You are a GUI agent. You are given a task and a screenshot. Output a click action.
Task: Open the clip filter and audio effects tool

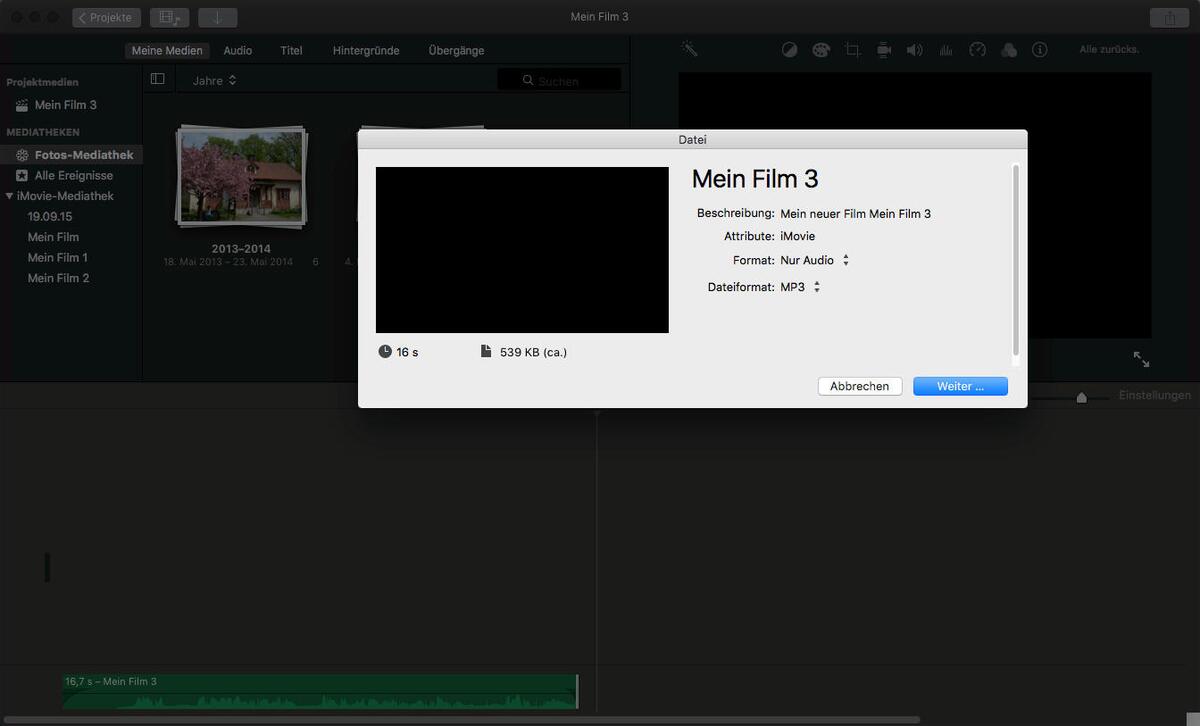coord(1009,50)
